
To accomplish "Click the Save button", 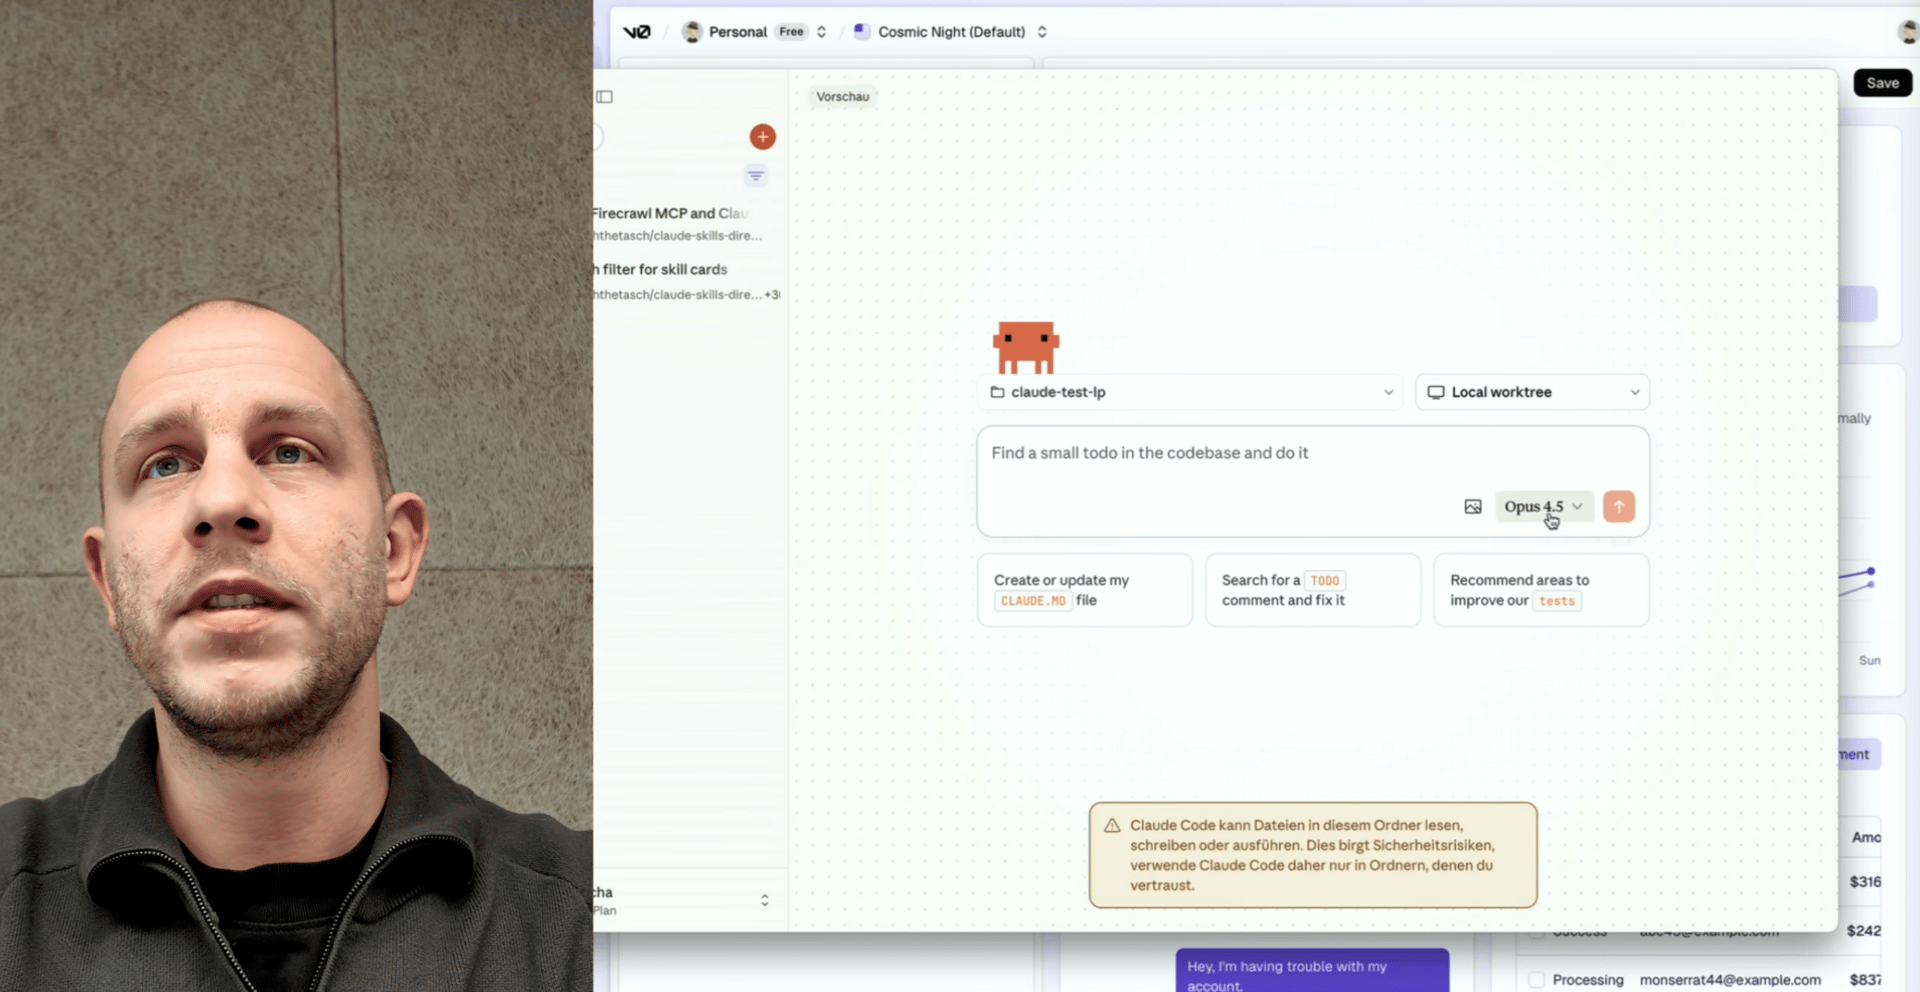I will click(1882, 83).
